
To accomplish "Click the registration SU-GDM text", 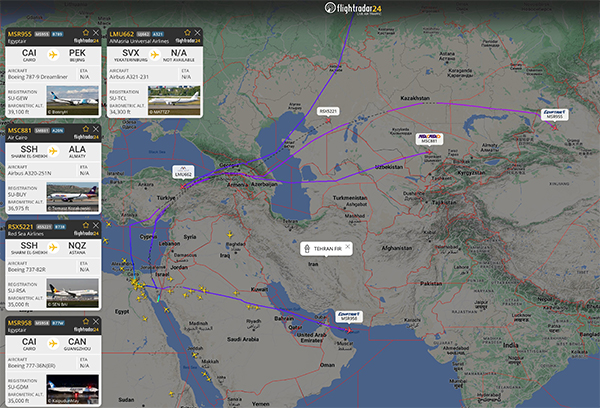I will 18,387.
